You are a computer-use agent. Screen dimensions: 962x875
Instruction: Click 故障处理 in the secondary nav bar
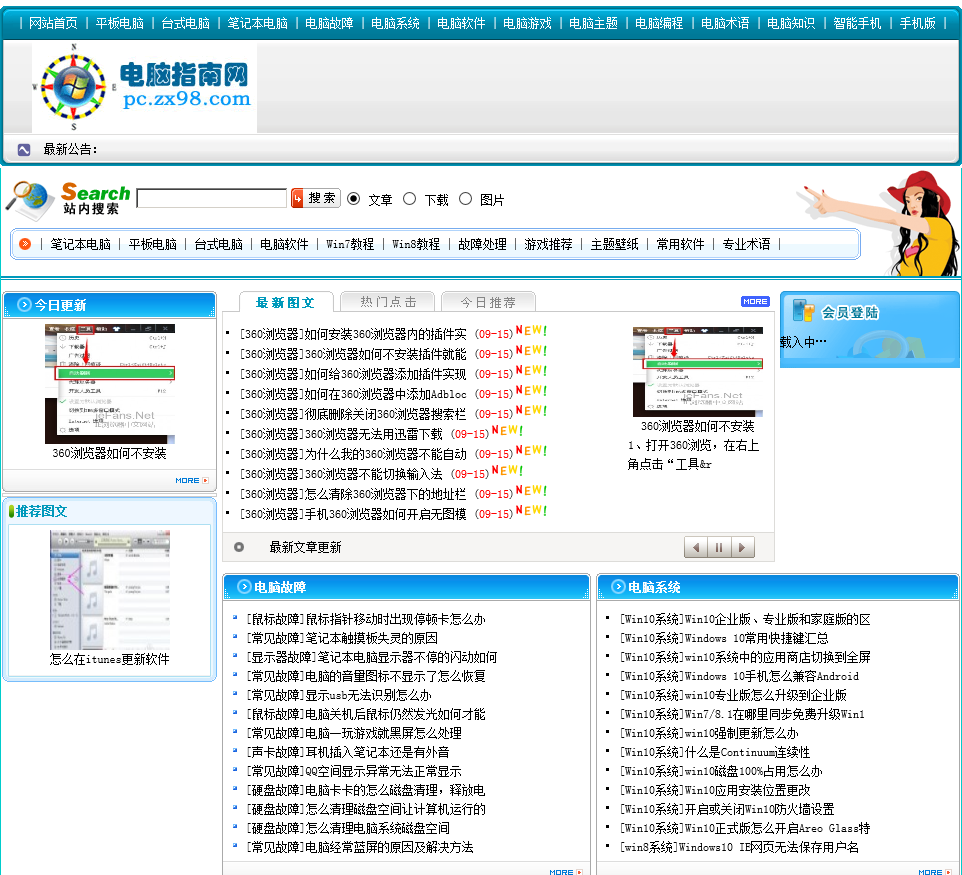coord(482,244)
